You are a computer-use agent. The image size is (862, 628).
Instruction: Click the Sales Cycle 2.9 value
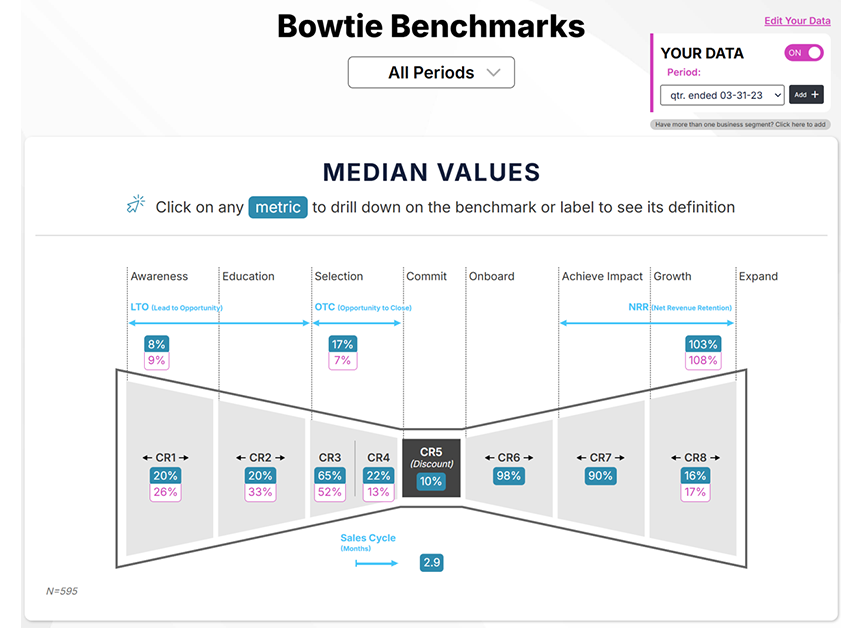coord(431,563)
